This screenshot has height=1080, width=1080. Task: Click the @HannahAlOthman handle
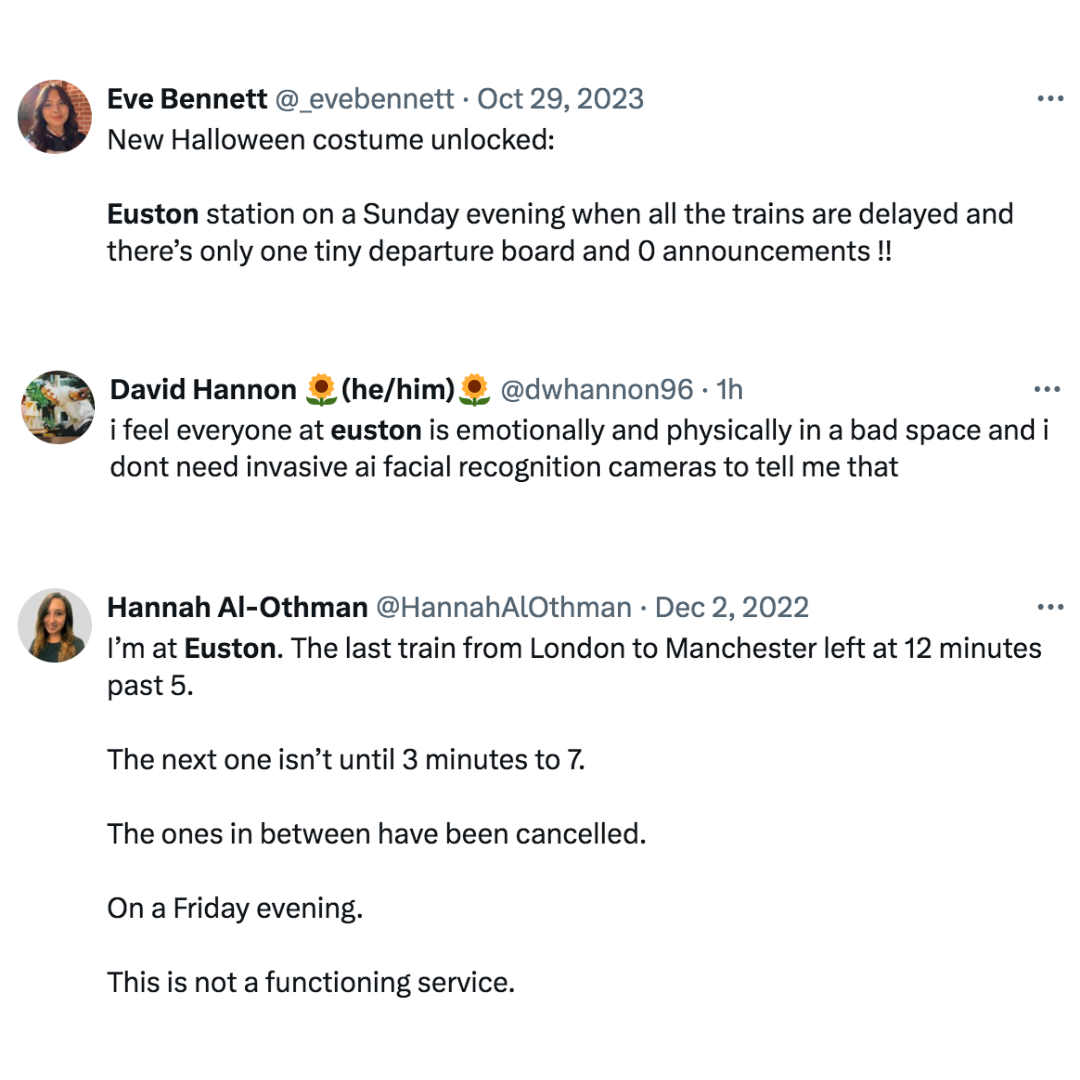coord(503,608)
